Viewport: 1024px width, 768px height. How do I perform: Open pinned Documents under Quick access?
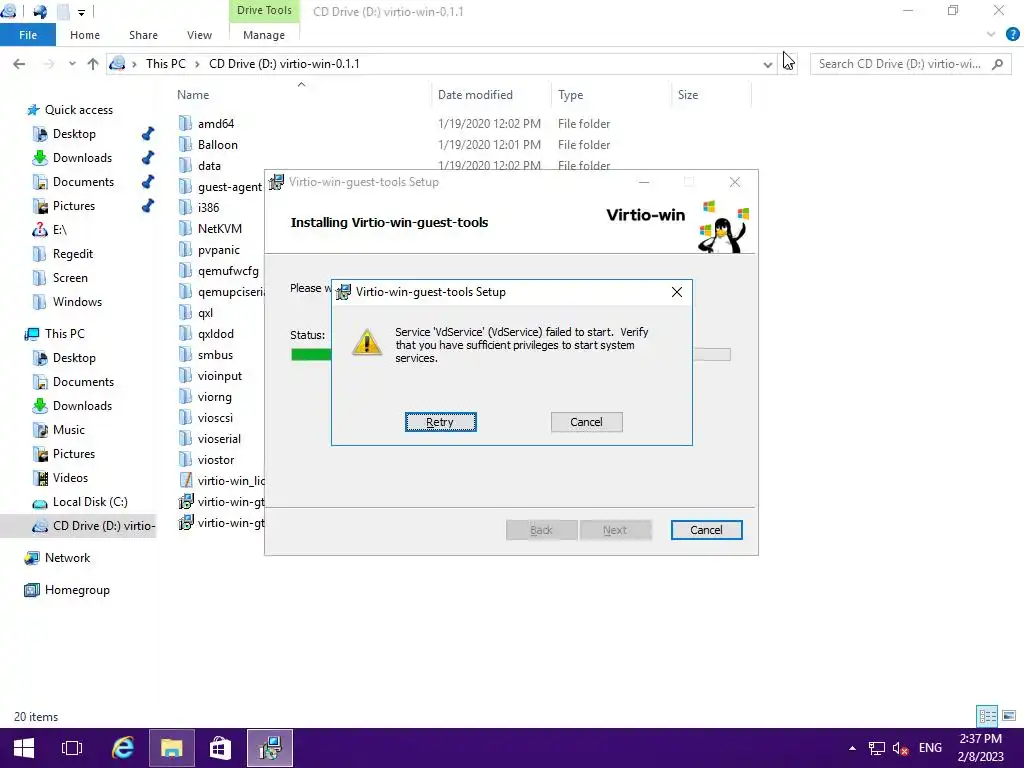tap(83, 182)
